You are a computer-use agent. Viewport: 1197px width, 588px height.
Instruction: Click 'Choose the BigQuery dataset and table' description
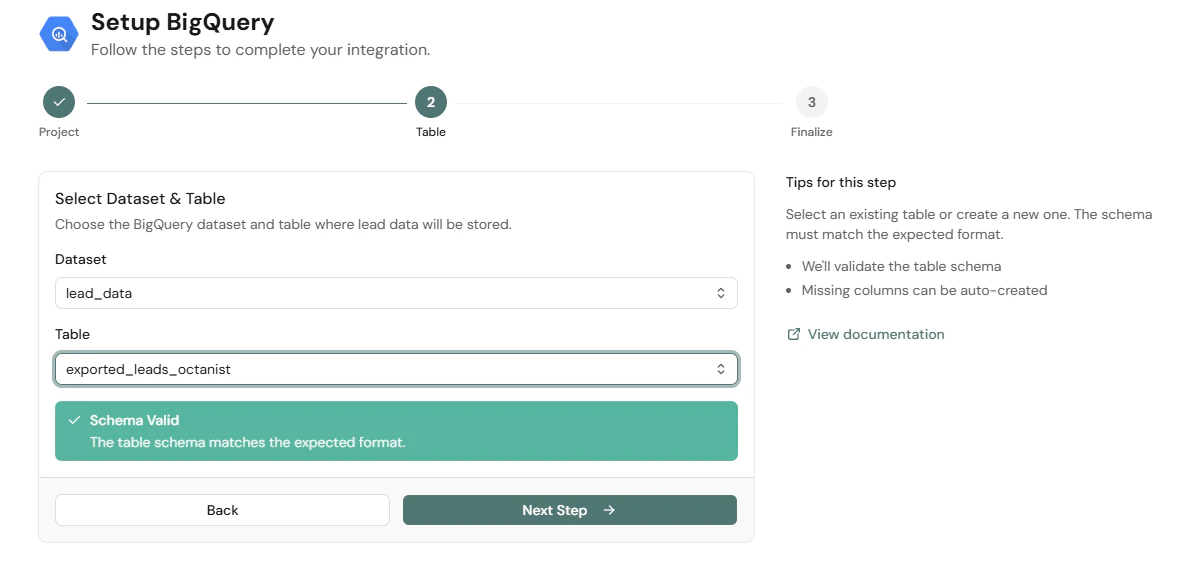tap(283, 225)
